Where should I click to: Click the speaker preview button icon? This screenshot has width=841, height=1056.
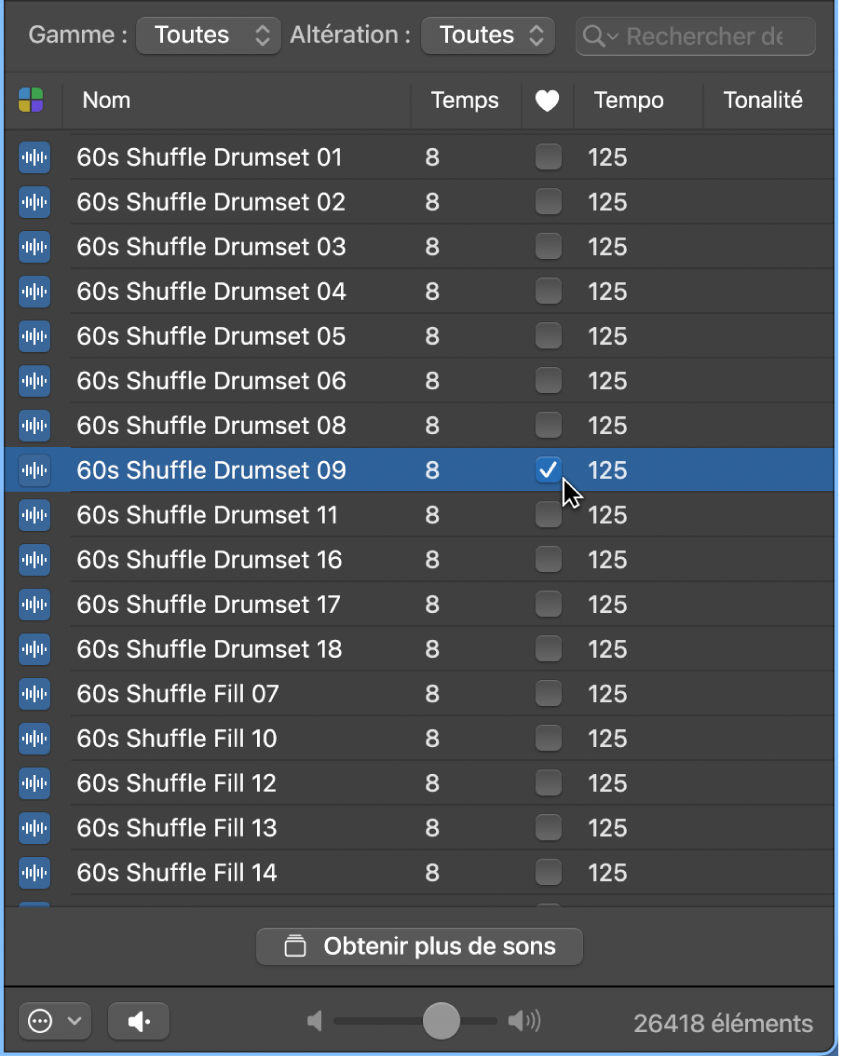139,1021
